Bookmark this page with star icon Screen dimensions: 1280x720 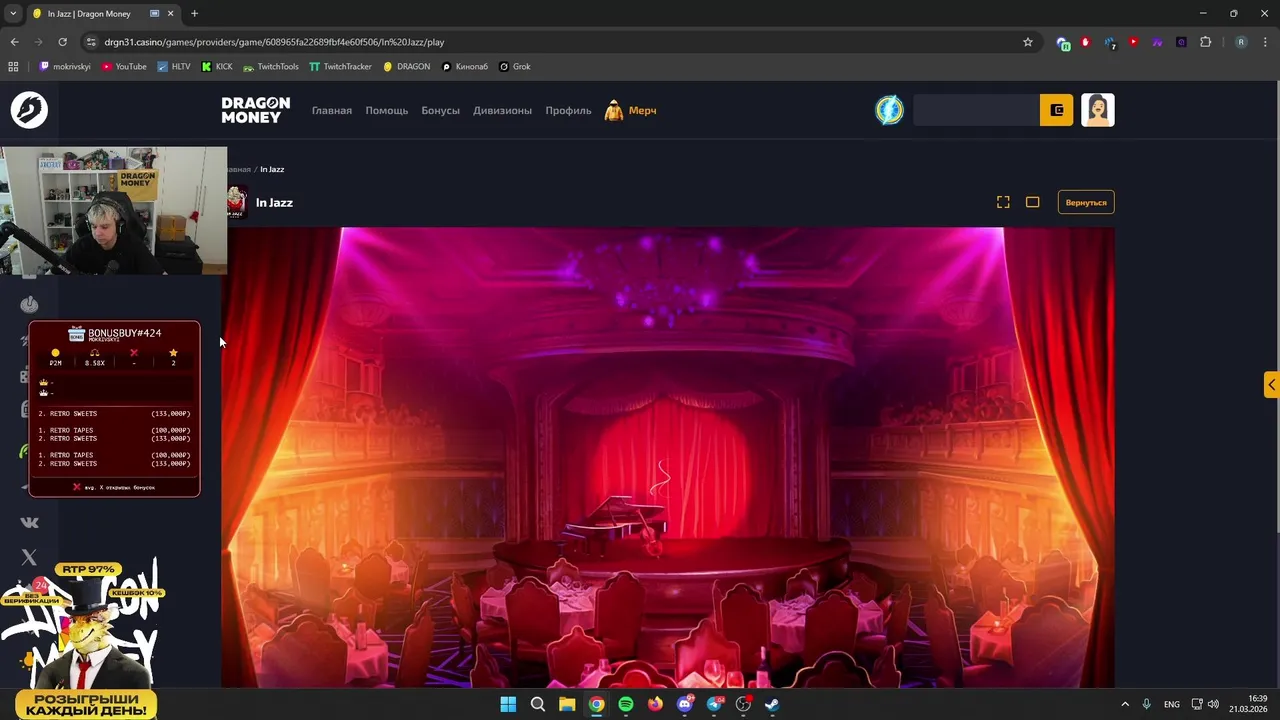click(1027, 42)
